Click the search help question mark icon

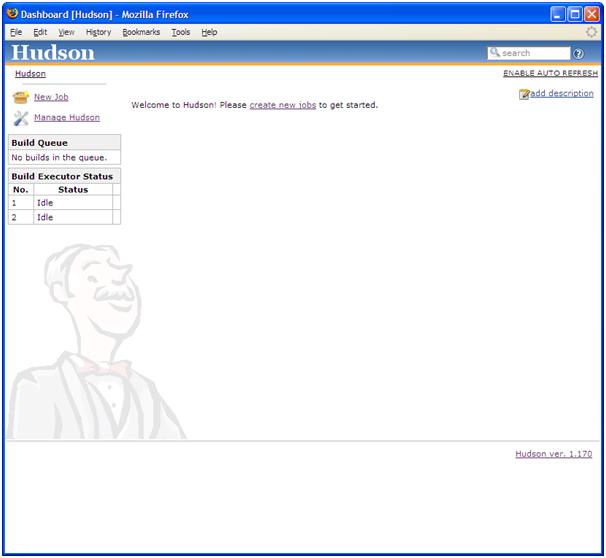point(578,54)
